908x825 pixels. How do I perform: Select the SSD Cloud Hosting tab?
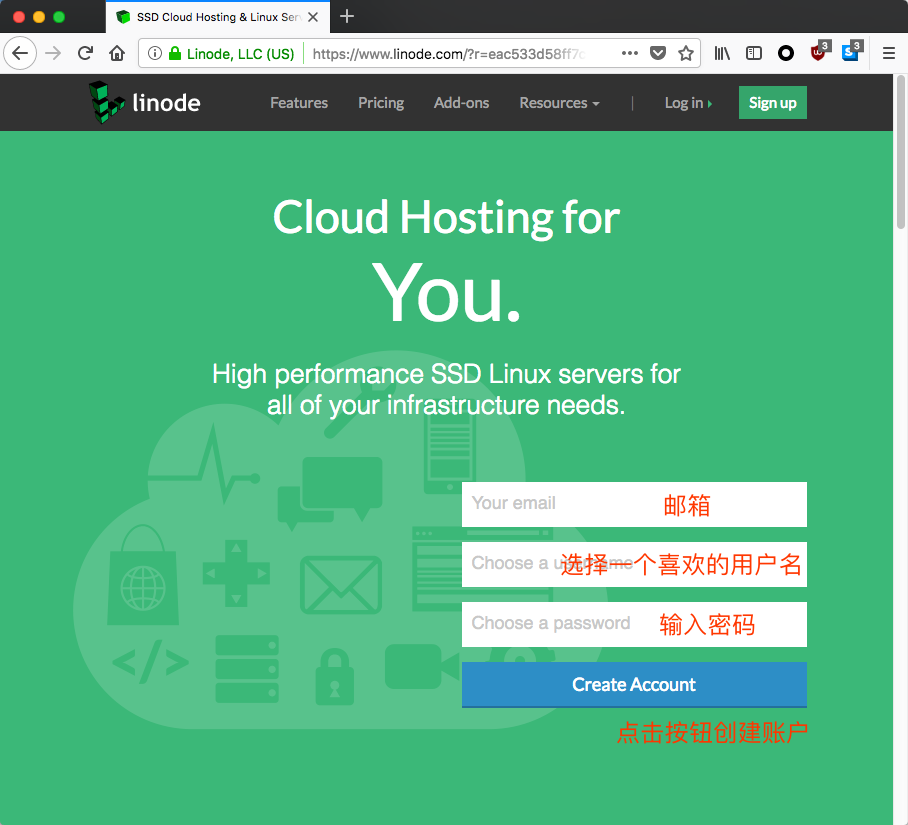(218, 17)
